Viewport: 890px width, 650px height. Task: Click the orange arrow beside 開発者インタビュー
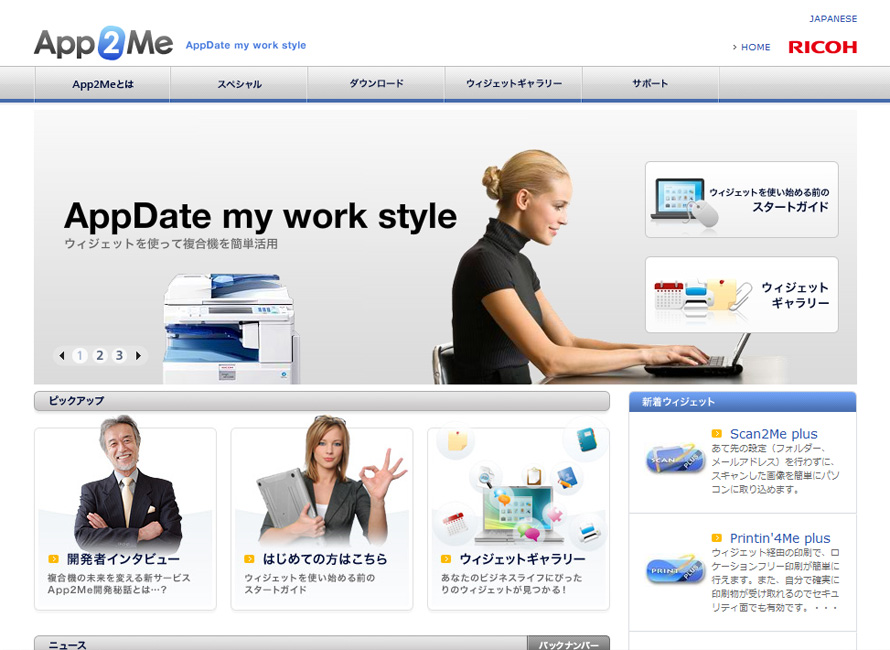(x=54, y=559)
